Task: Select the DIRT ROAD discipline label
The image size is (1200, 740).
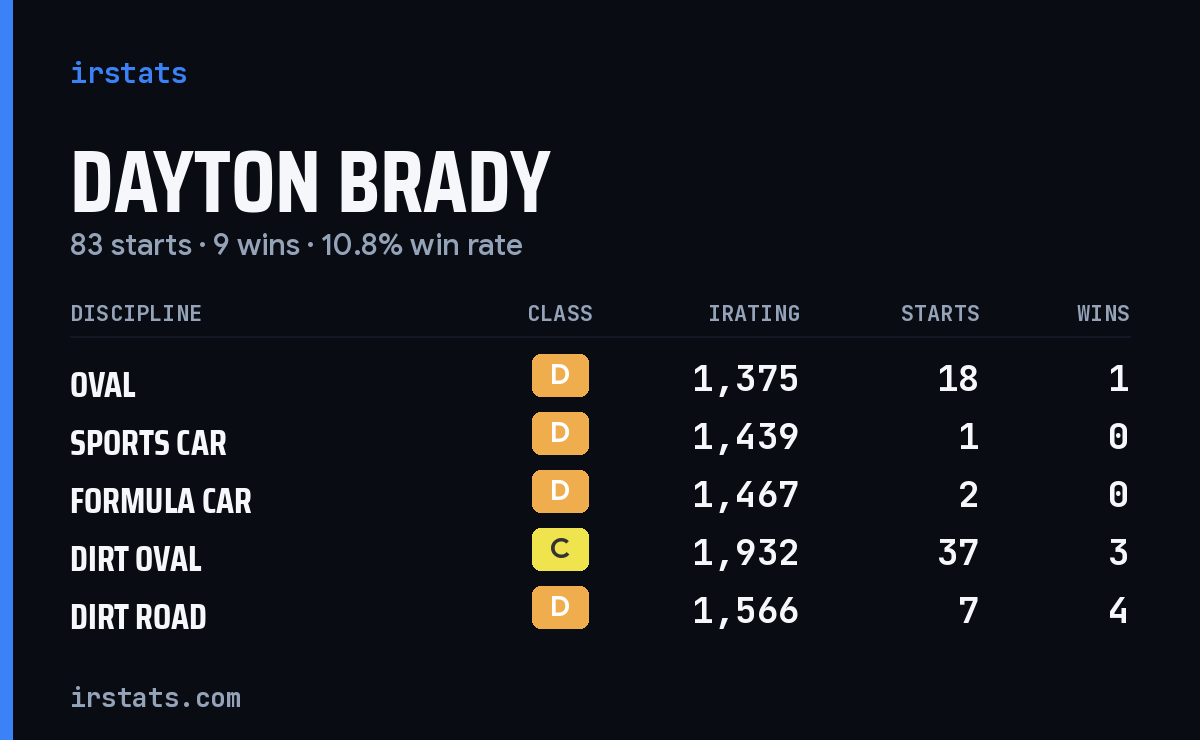Action: click(138, 617)
